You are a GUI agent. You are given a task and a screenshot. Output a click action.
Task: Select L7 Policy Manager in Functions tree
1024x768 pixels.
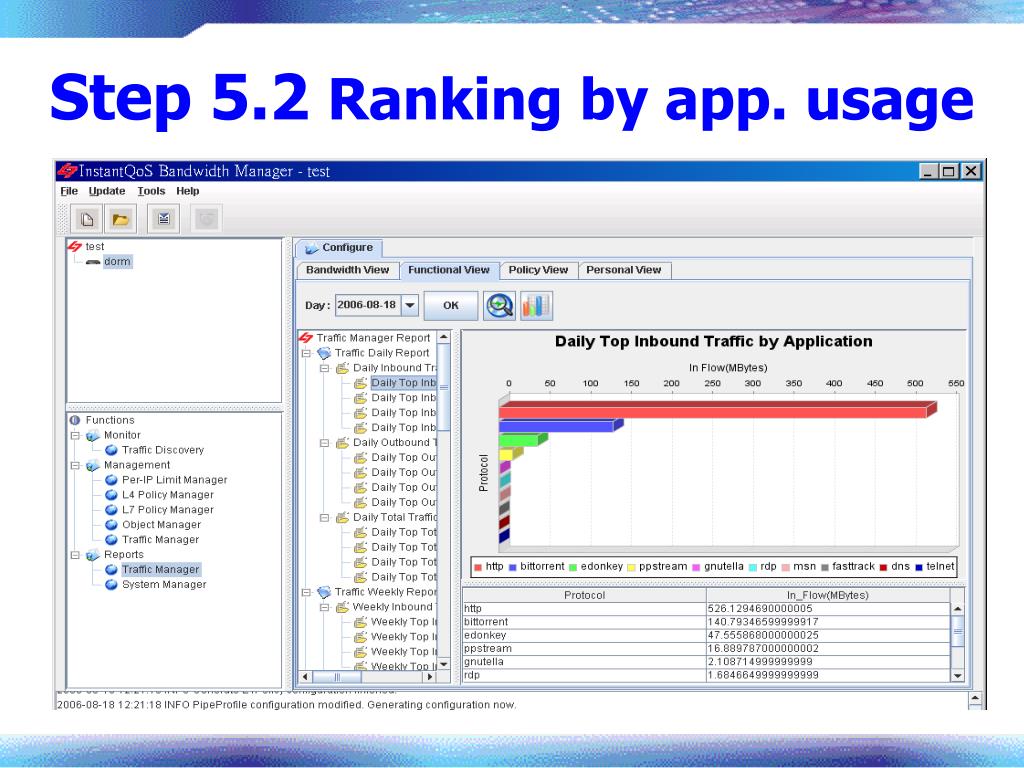pos(167,510)
